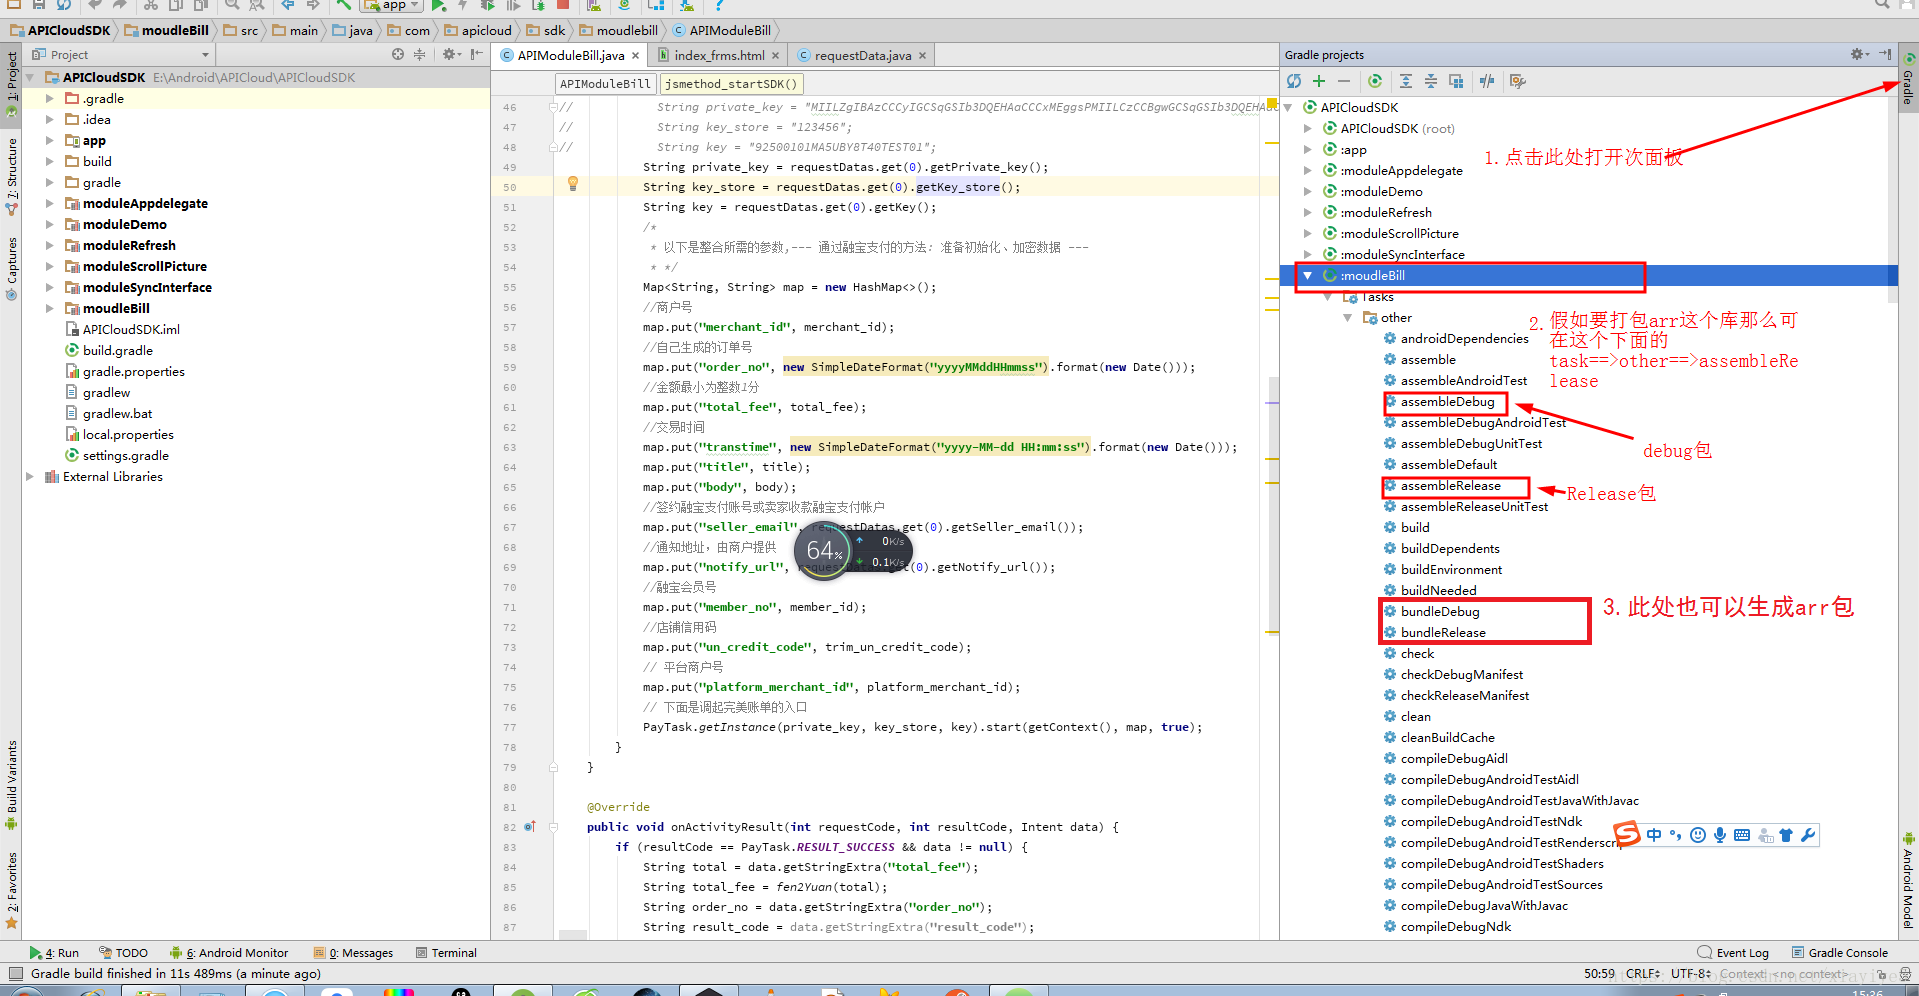Screen dimensions: 1919x996
Task: Open Project panel gear settings
Action: [451, 54]
